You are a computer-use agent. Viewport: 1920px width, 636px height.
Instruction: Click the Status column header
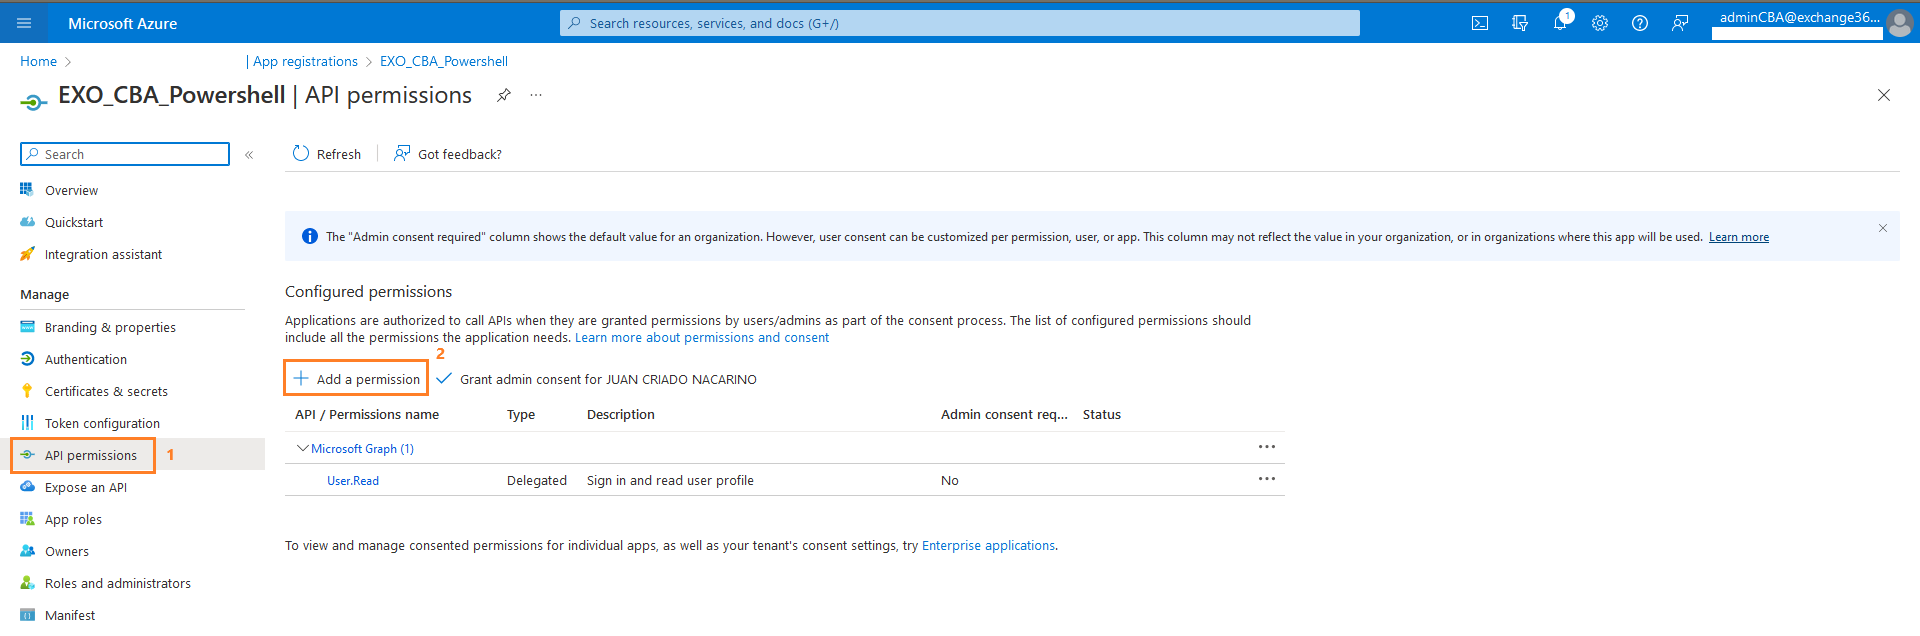tap(1102, 415)
